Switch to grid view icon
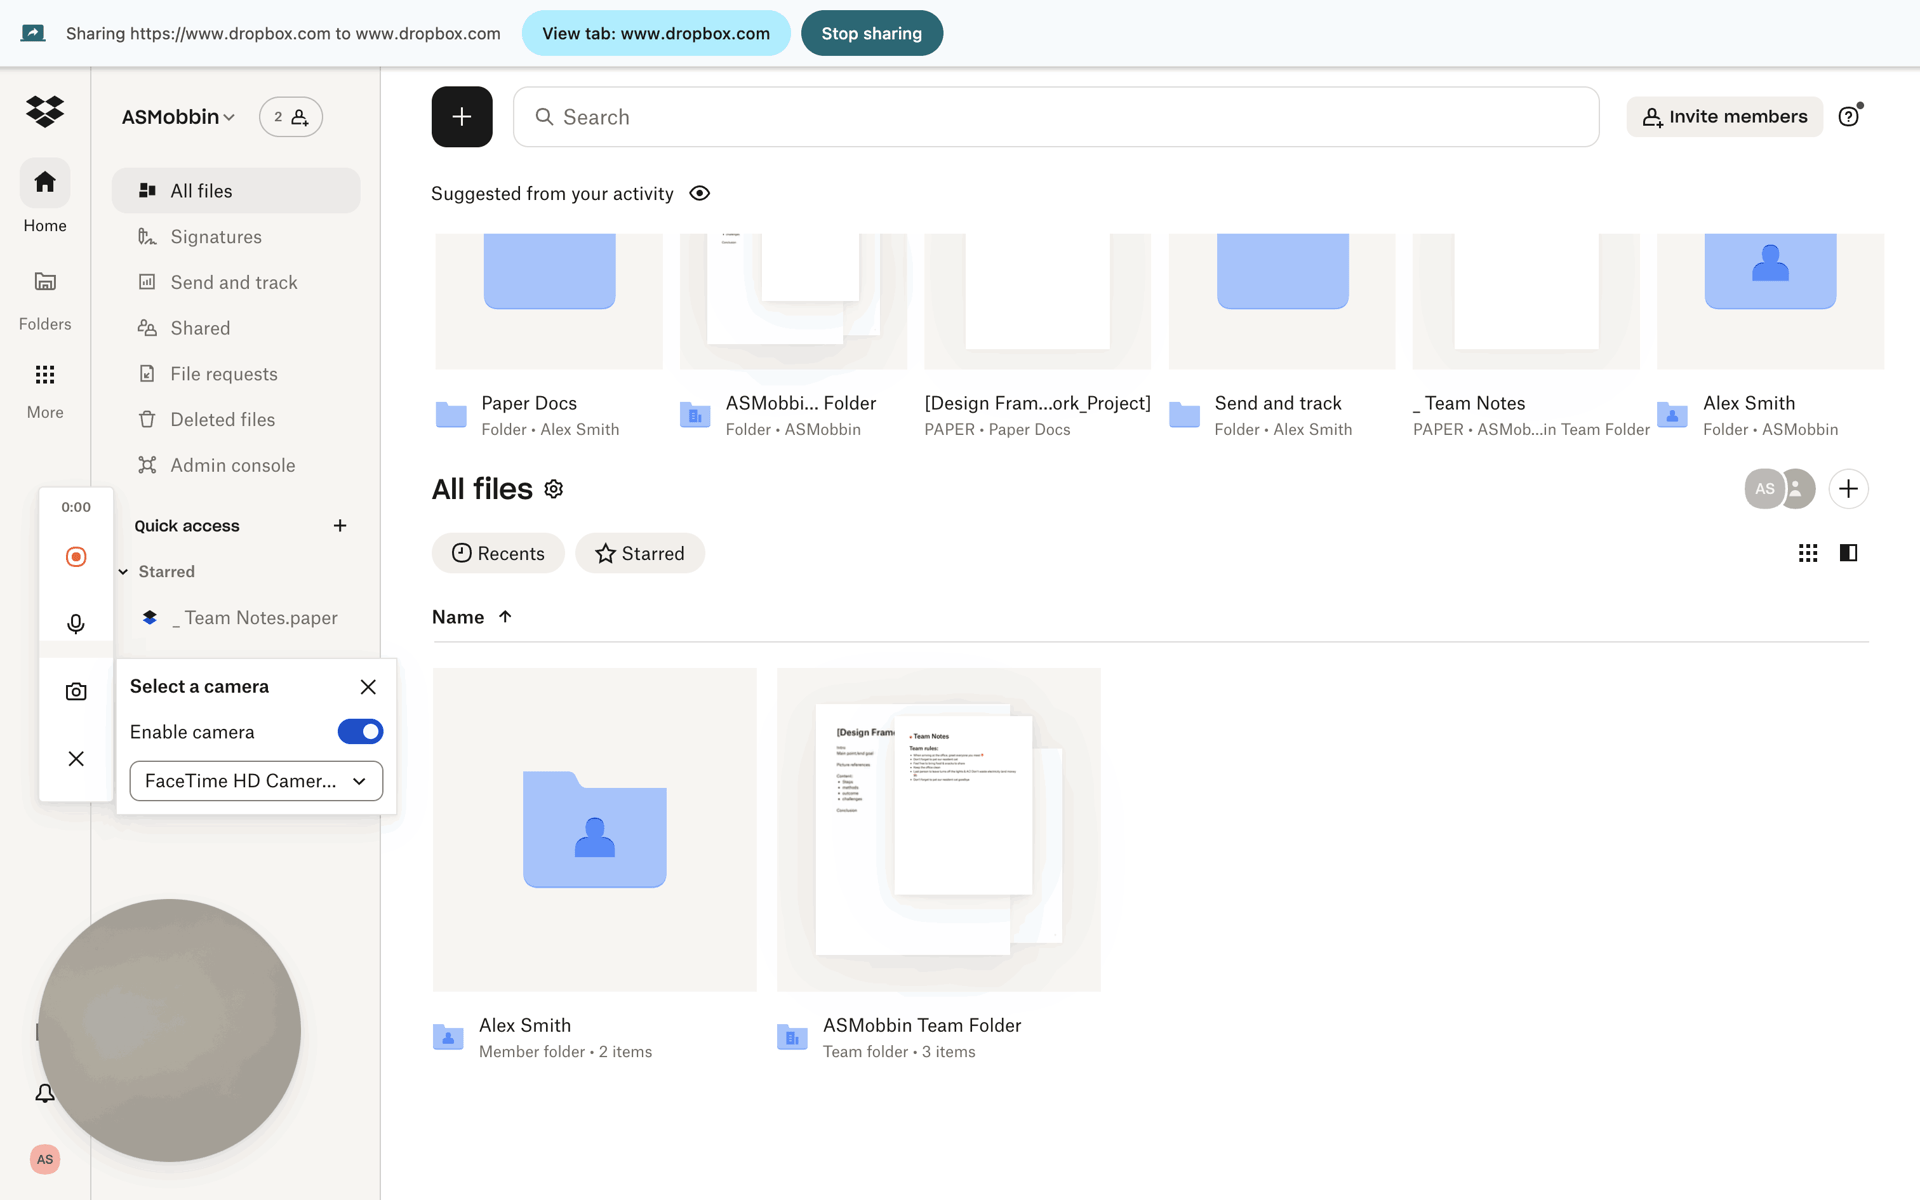The height and width of the screenshot is (1200, 1920). [x=1808, y=553]
